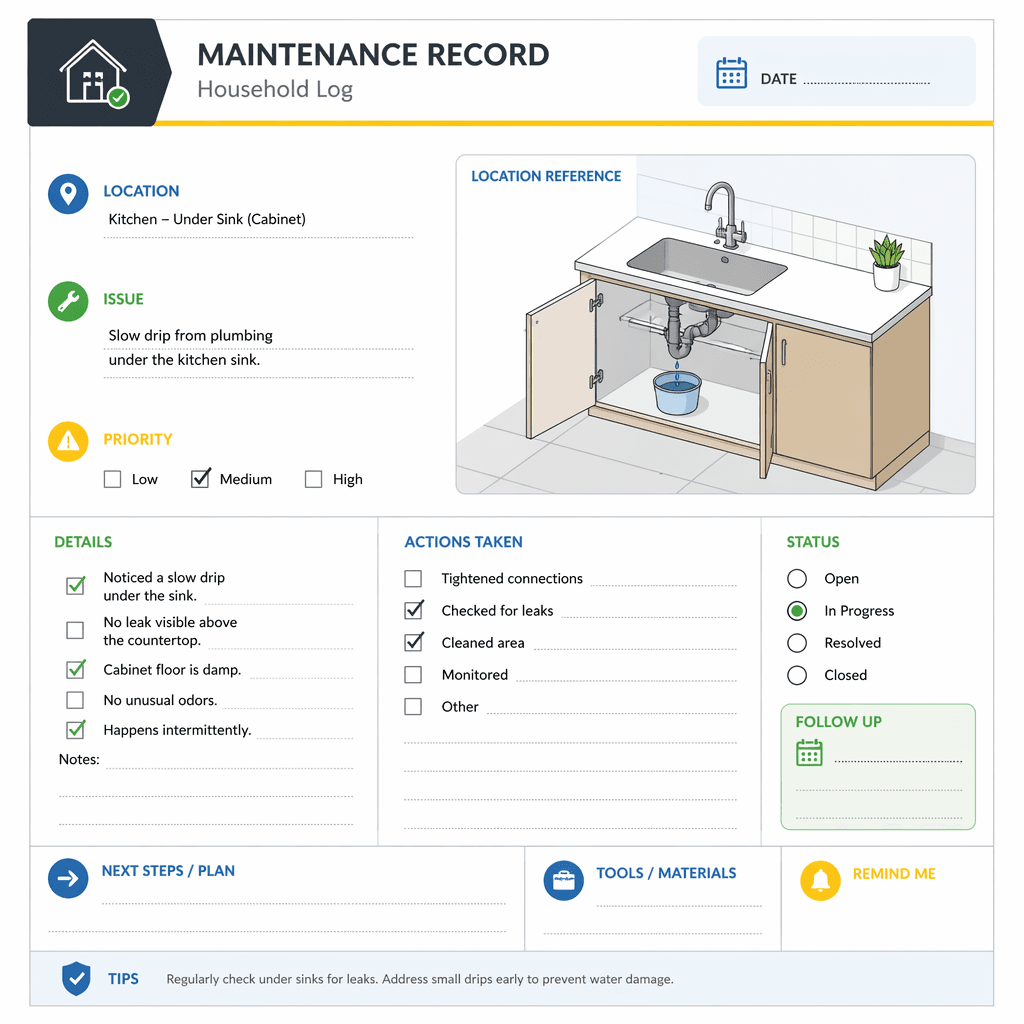
Task: Click the potted plant on the countertop
Action: 886,263
